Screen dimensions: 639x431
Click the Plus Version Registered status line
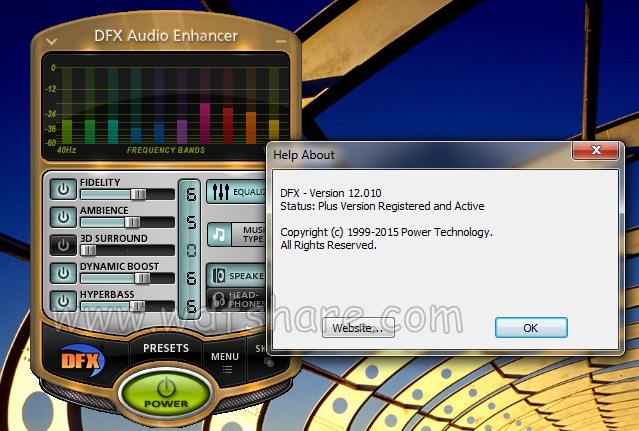[382, 206]
